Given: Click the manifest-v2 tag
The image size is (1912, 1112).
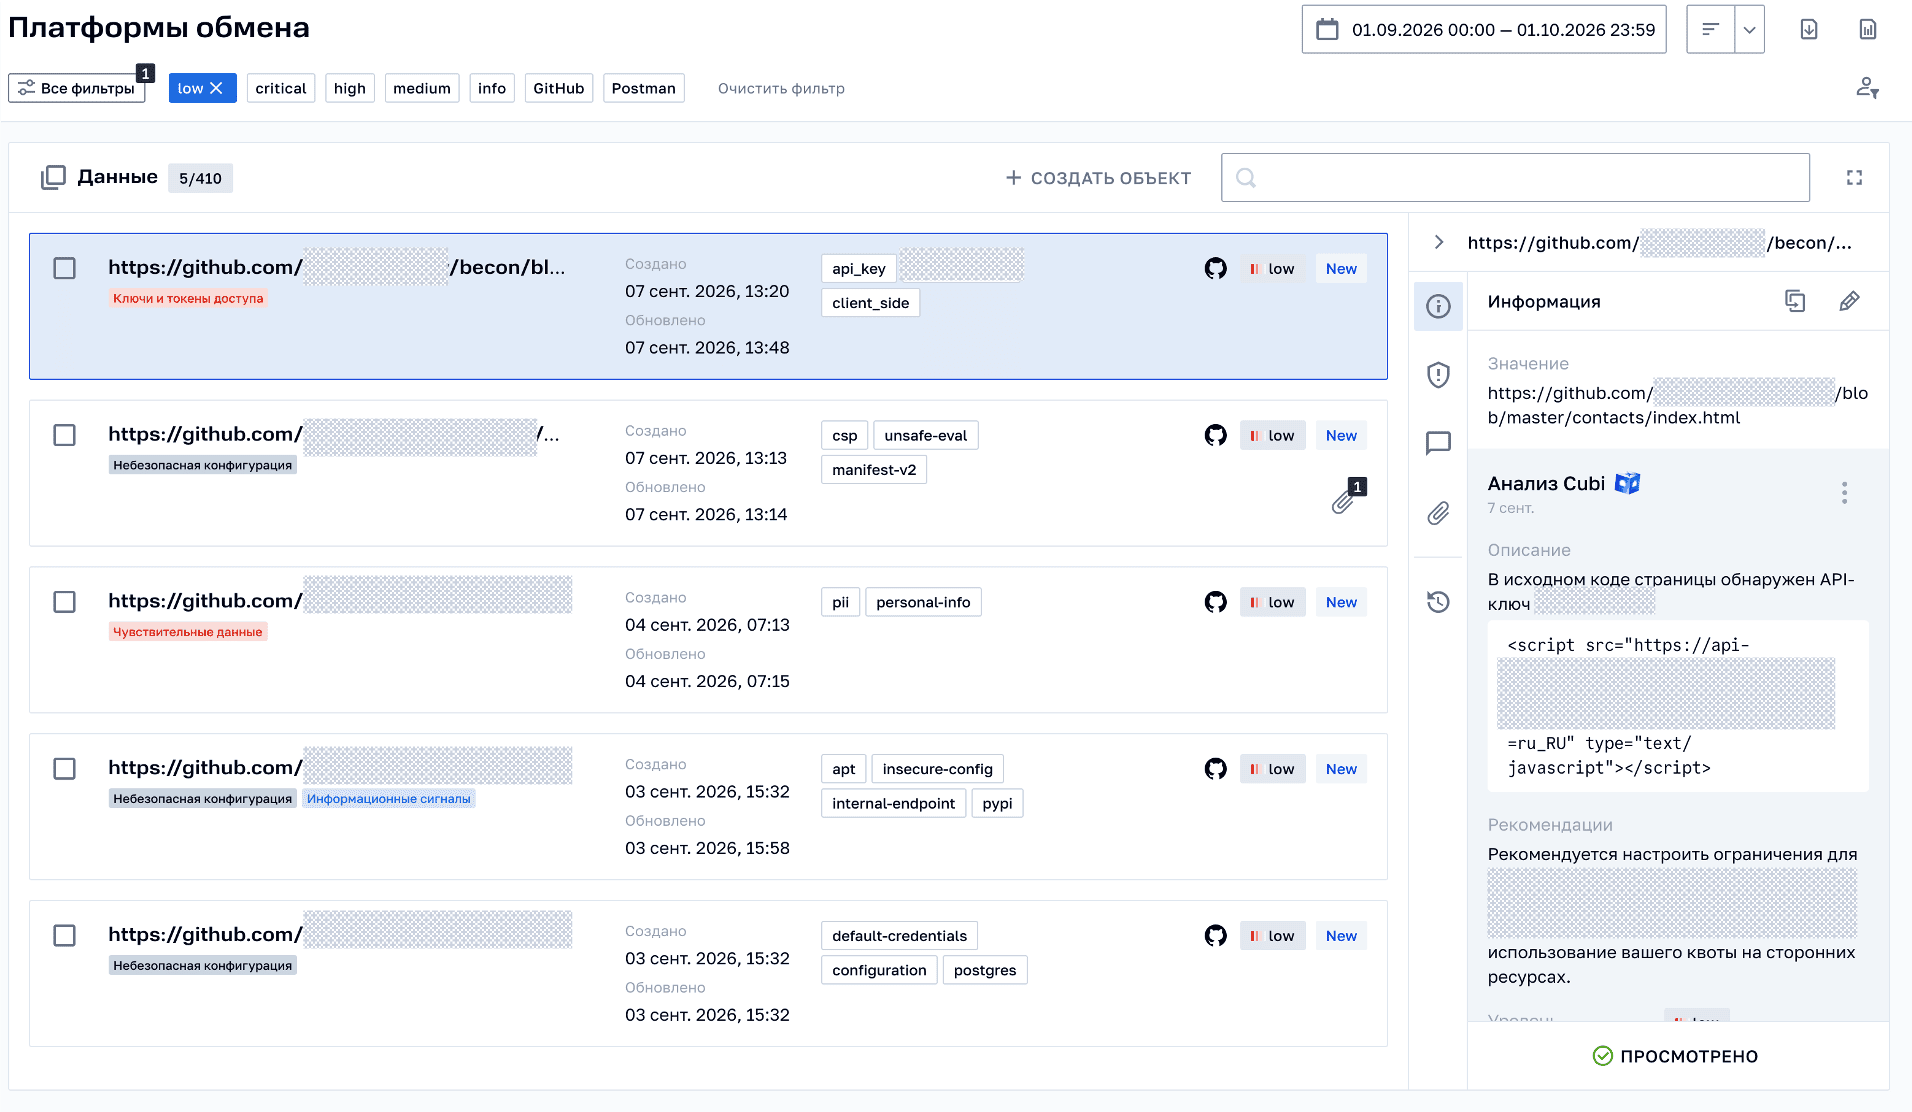Looking at the screenshot, I should 874,470.
